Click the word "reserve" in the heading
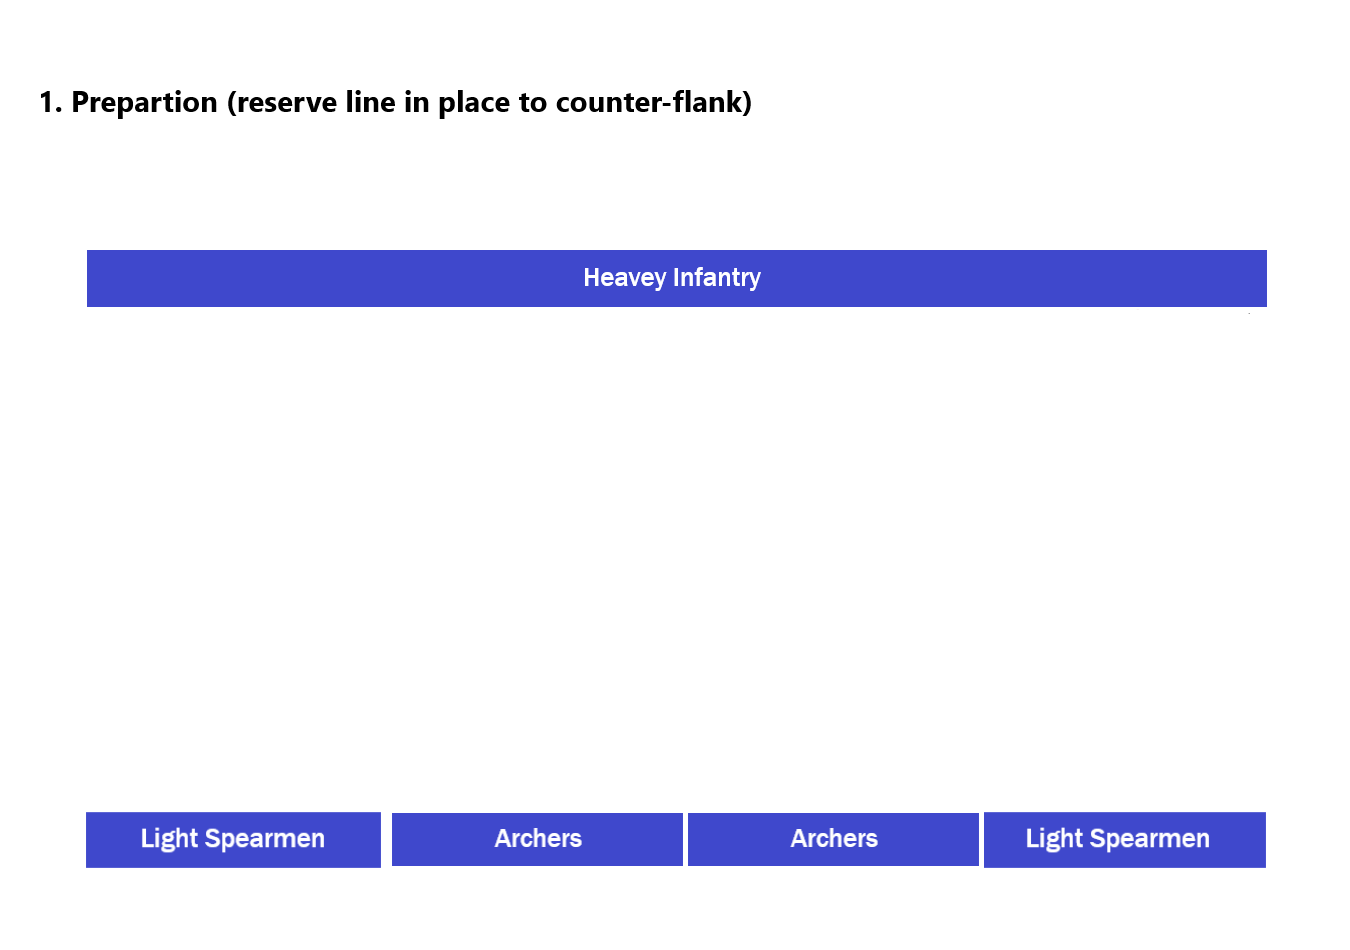Image resolution: width=1350 pixels, height=950 pixels. (286, 102)
